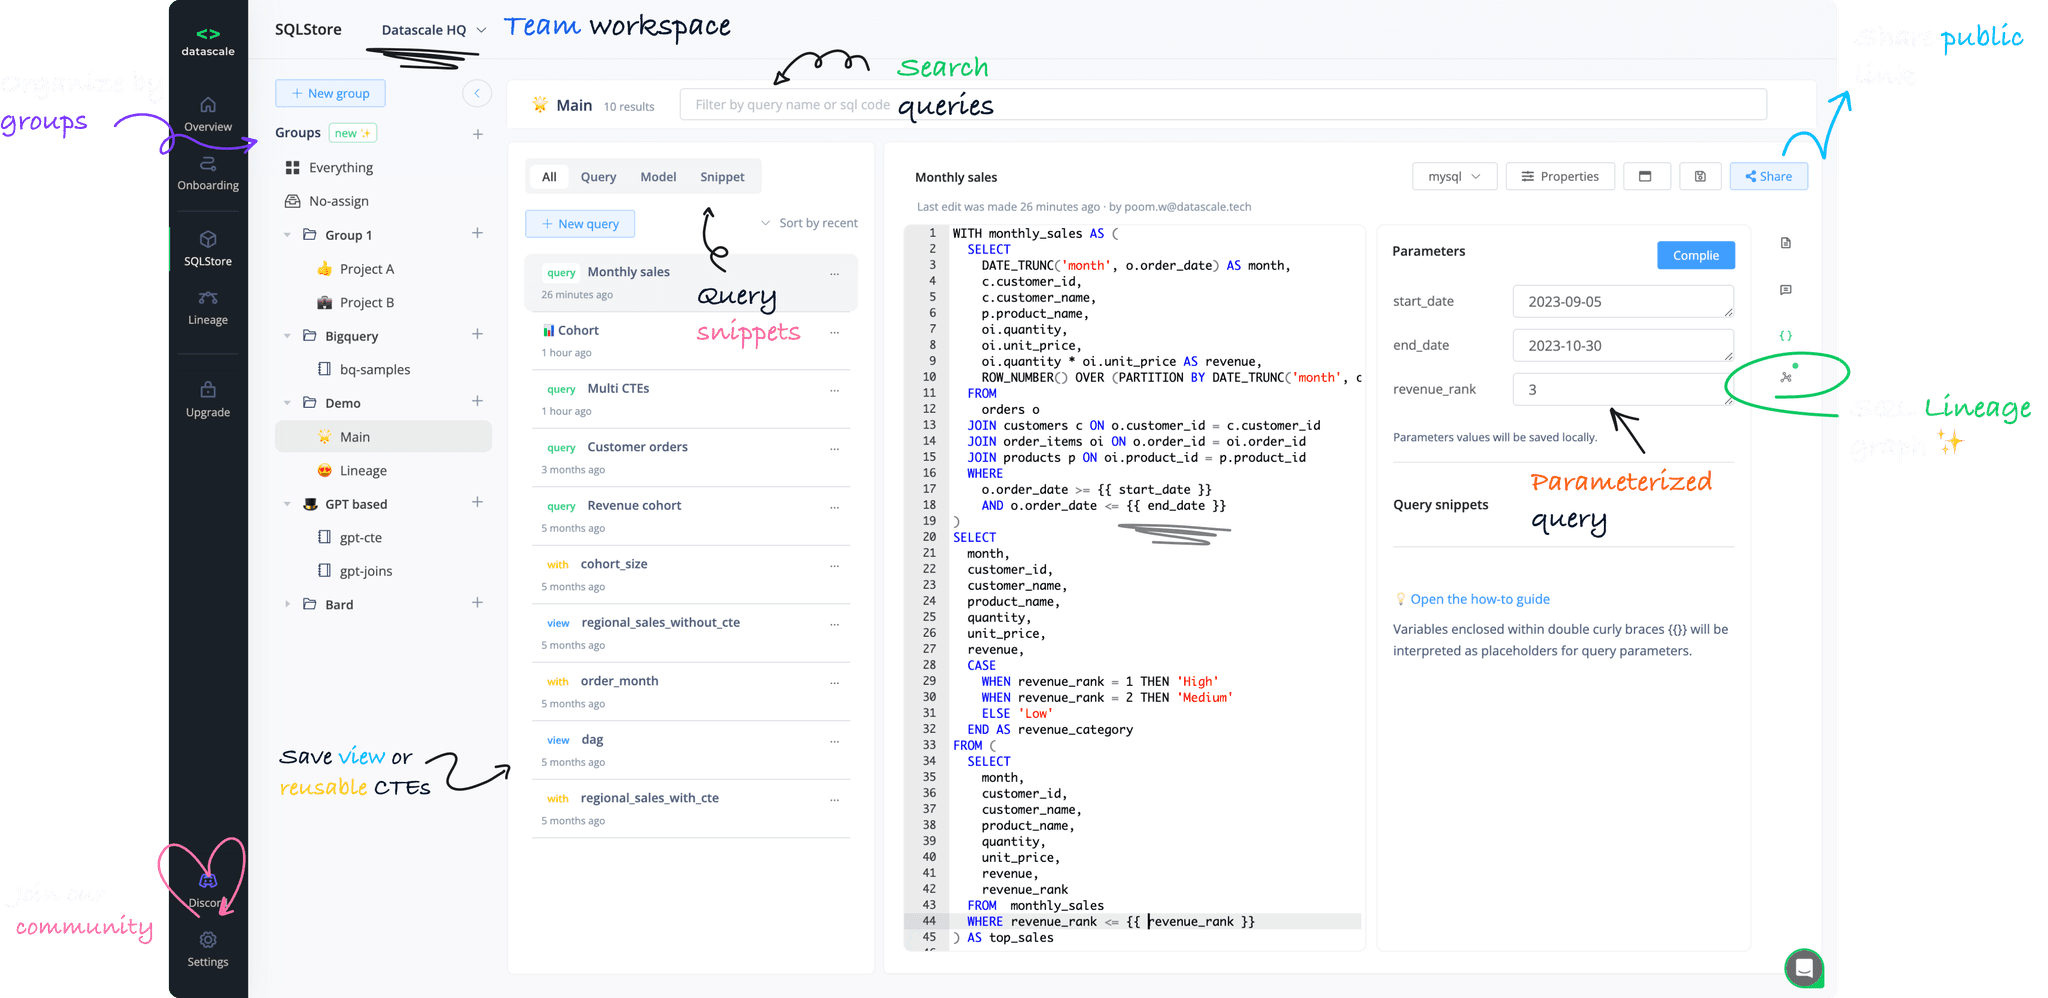Switch to the Snippet tab
Screen dimensions: 2048x998
coord(721,176)
